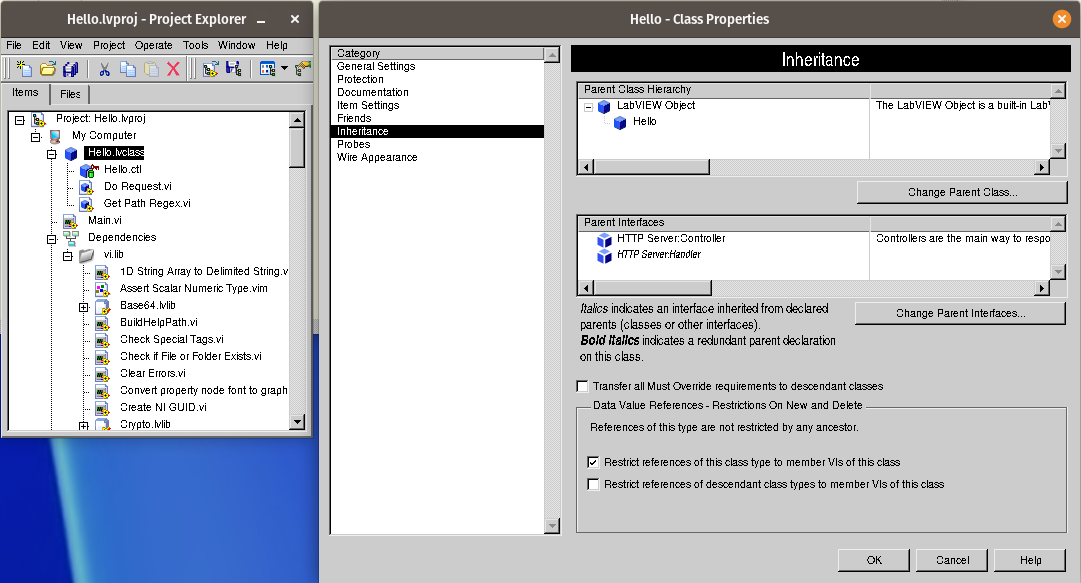Open the Window menu
This screenshot has width=1081, height=583.
tap(236, 45)
